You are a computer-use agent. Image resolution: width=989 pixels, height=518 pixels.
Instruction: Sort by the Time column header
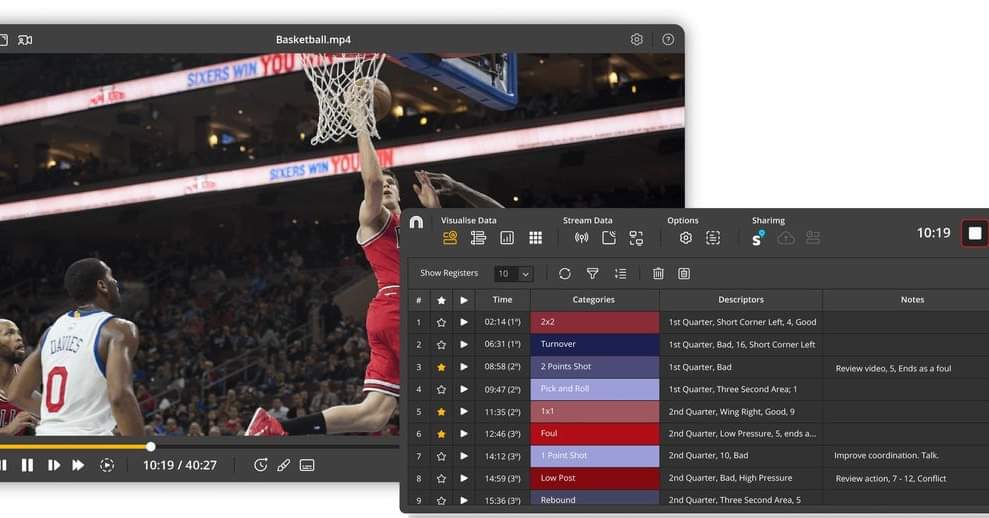(x=503, y=300)
